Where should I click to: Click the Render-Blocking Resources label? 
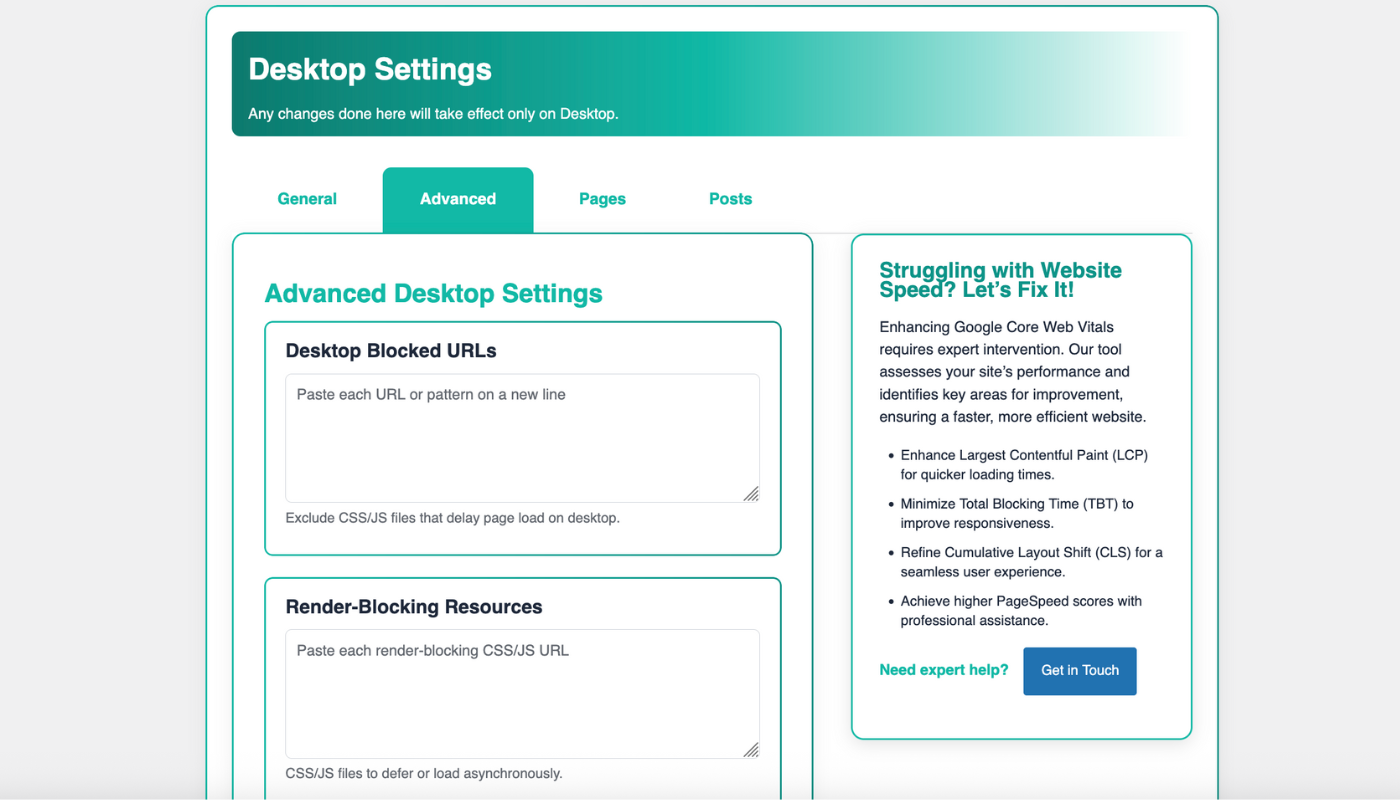pos(414,607)
